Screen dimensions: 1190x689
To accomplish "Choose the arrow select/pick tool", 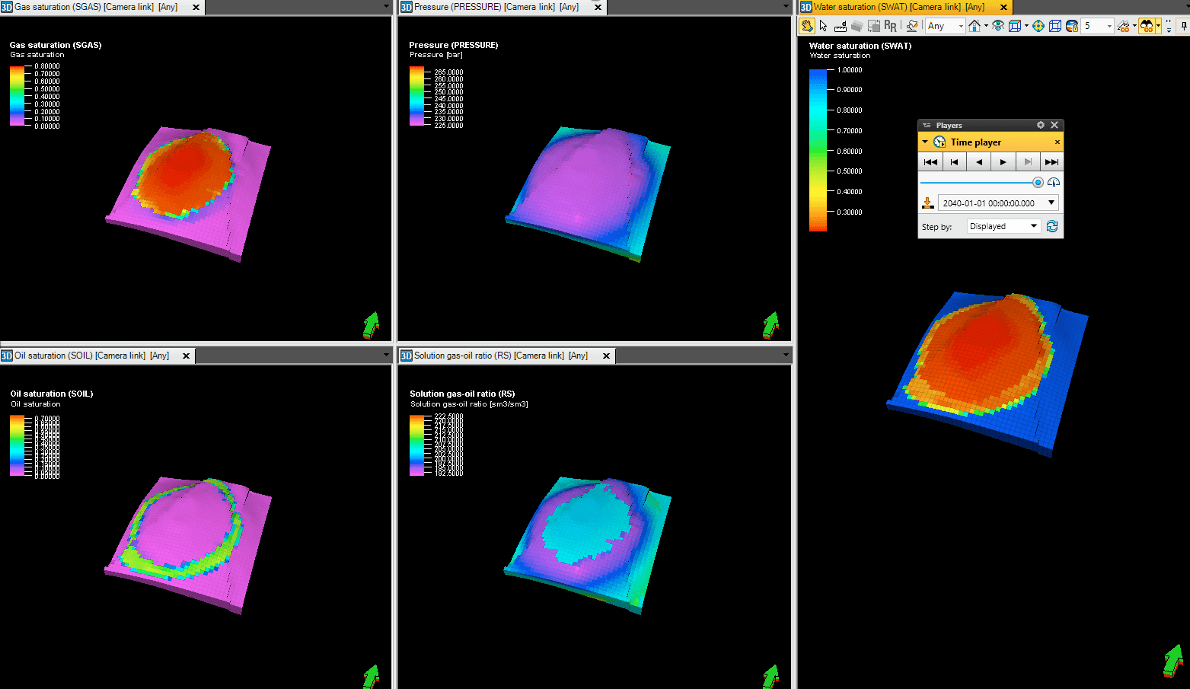I will tap(823, 26).
